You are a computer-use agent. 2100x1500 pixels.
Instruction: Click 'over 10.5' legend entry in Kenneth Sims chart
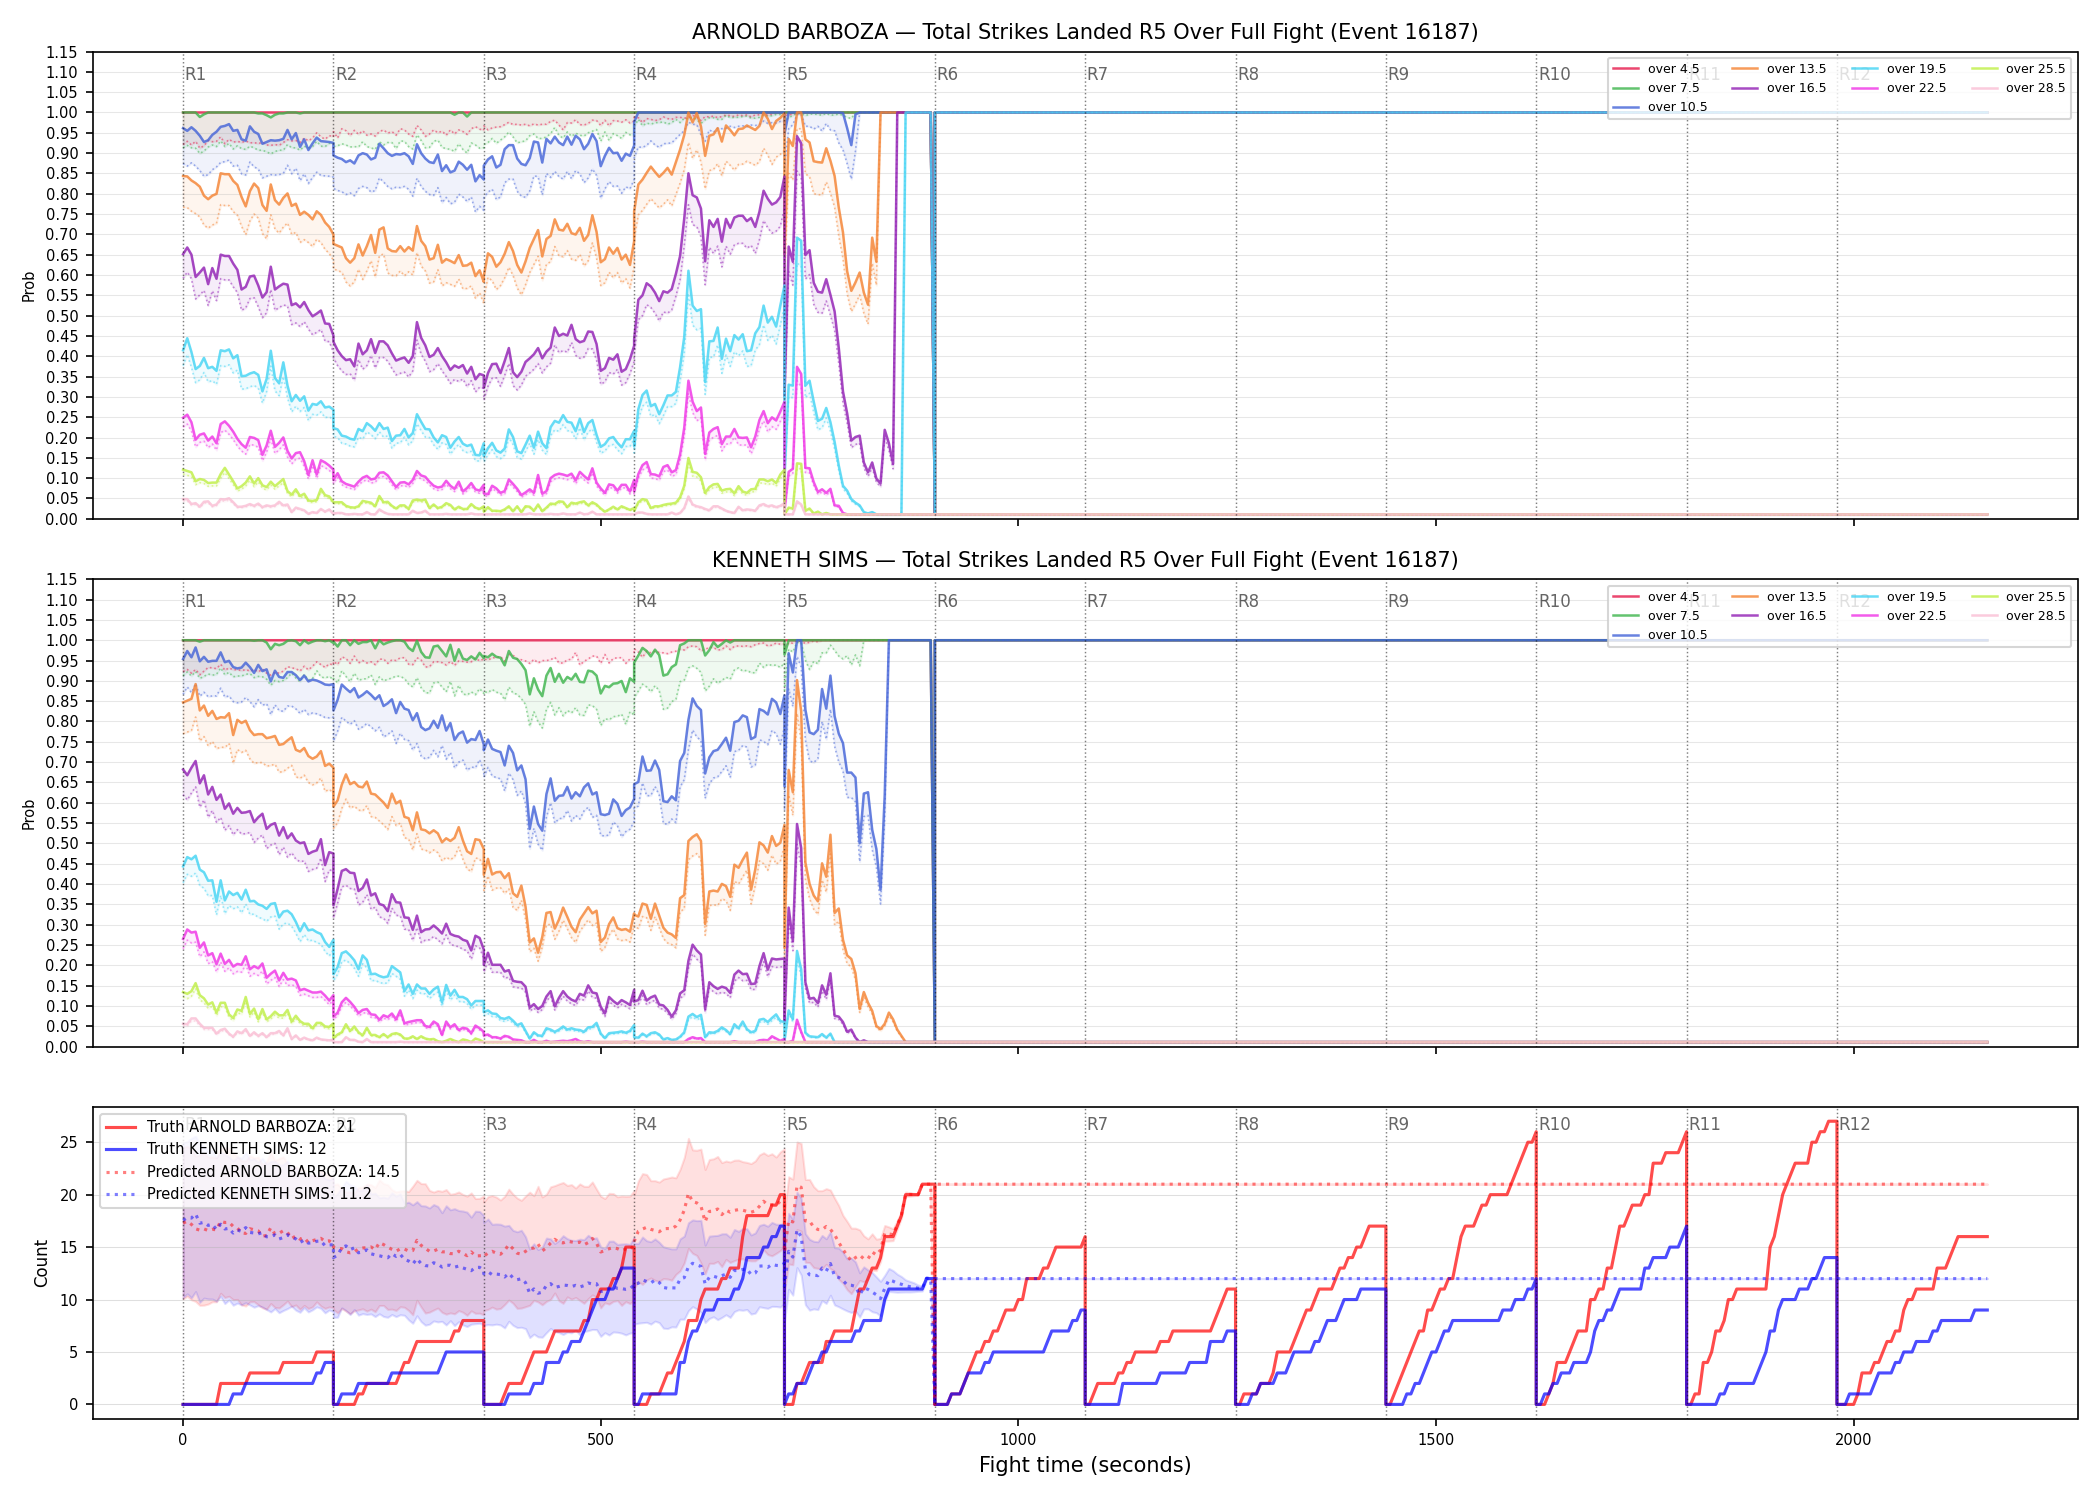pos(1660,635)
